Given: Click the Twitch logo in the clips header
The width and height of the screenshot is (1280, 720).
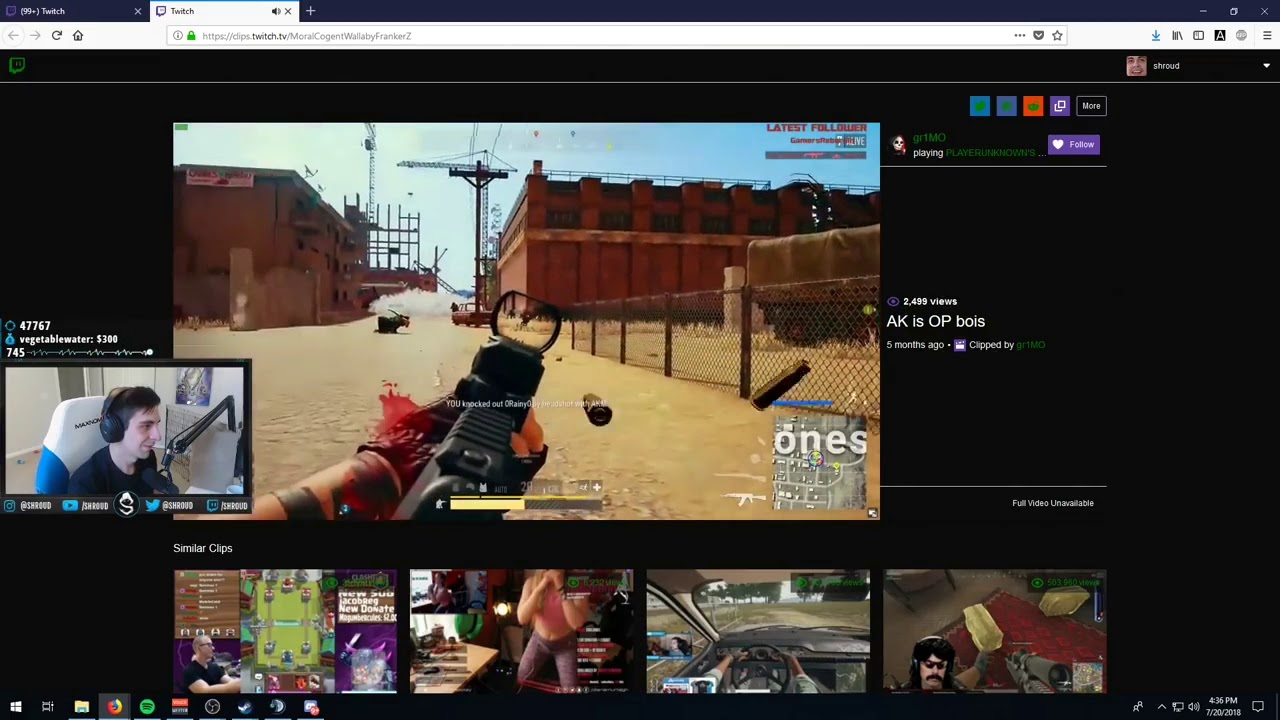Looking at the screenshot, I should 16,66.
